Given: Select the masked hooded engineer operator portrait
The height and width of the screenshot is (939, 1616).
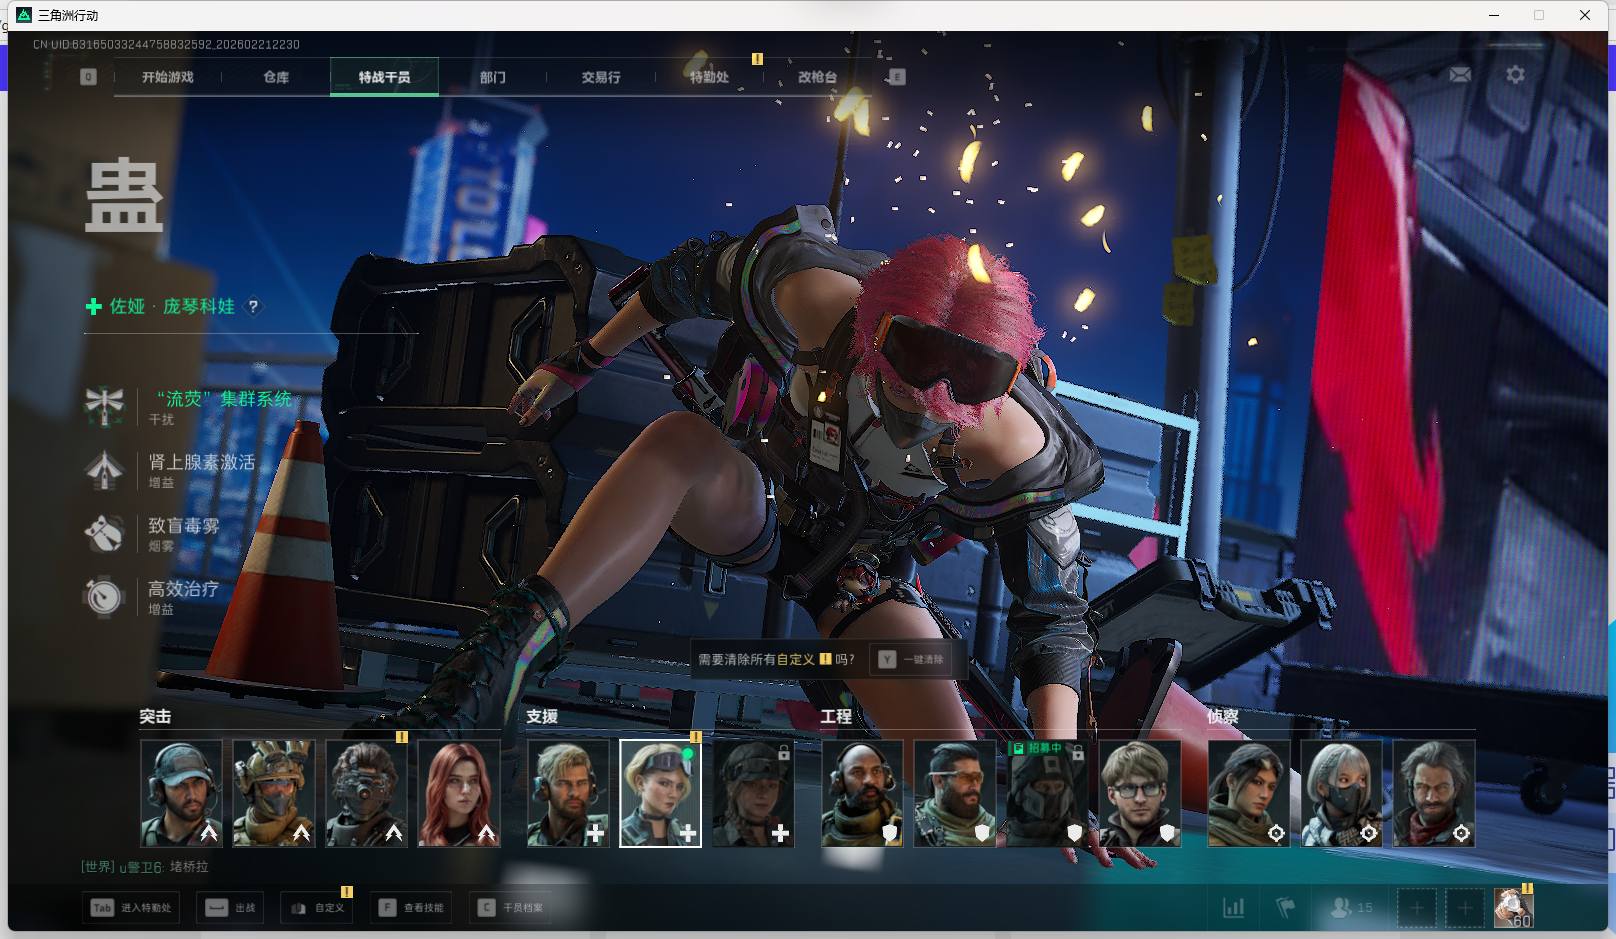Looking at the screenshot, I should click(1047, 794).
